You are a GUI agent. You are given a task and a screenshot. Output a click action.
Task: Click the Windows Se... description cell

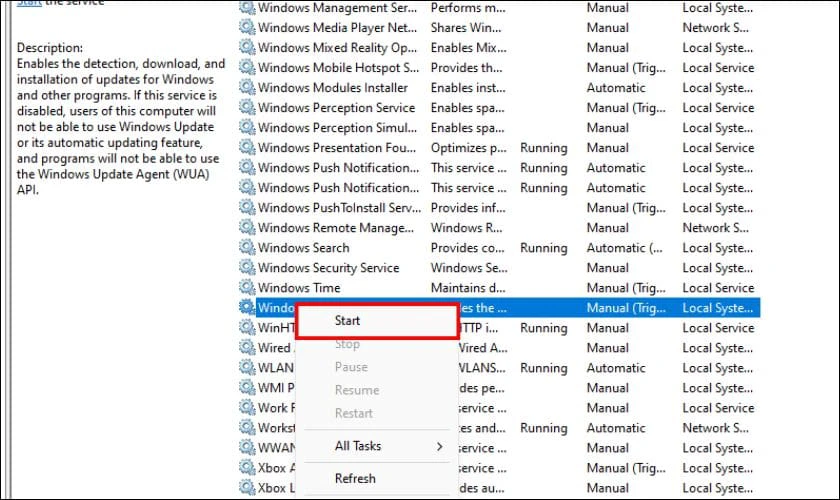[469, 267]
